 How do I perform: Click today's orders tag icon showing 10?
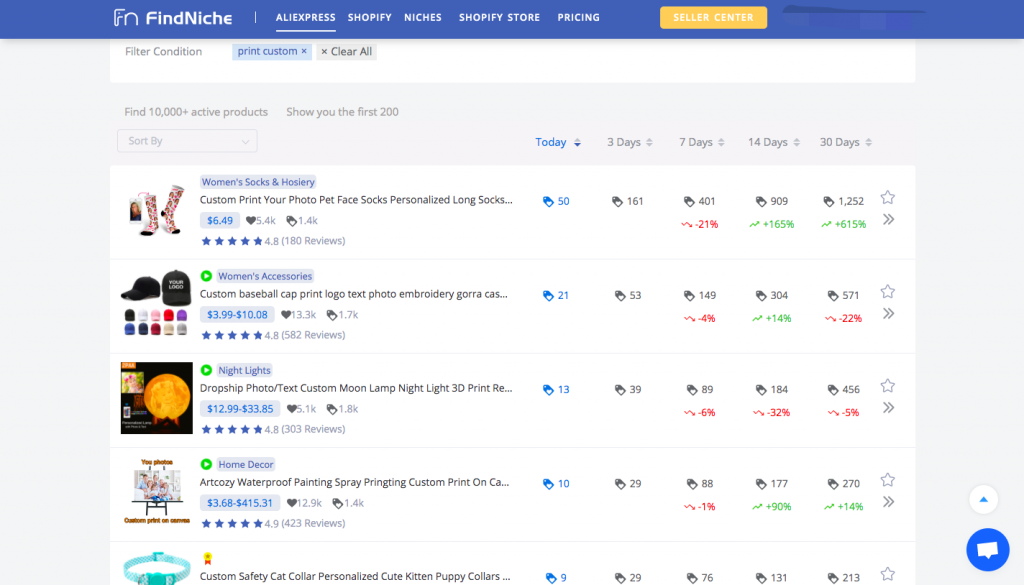[x=548, y=484]
